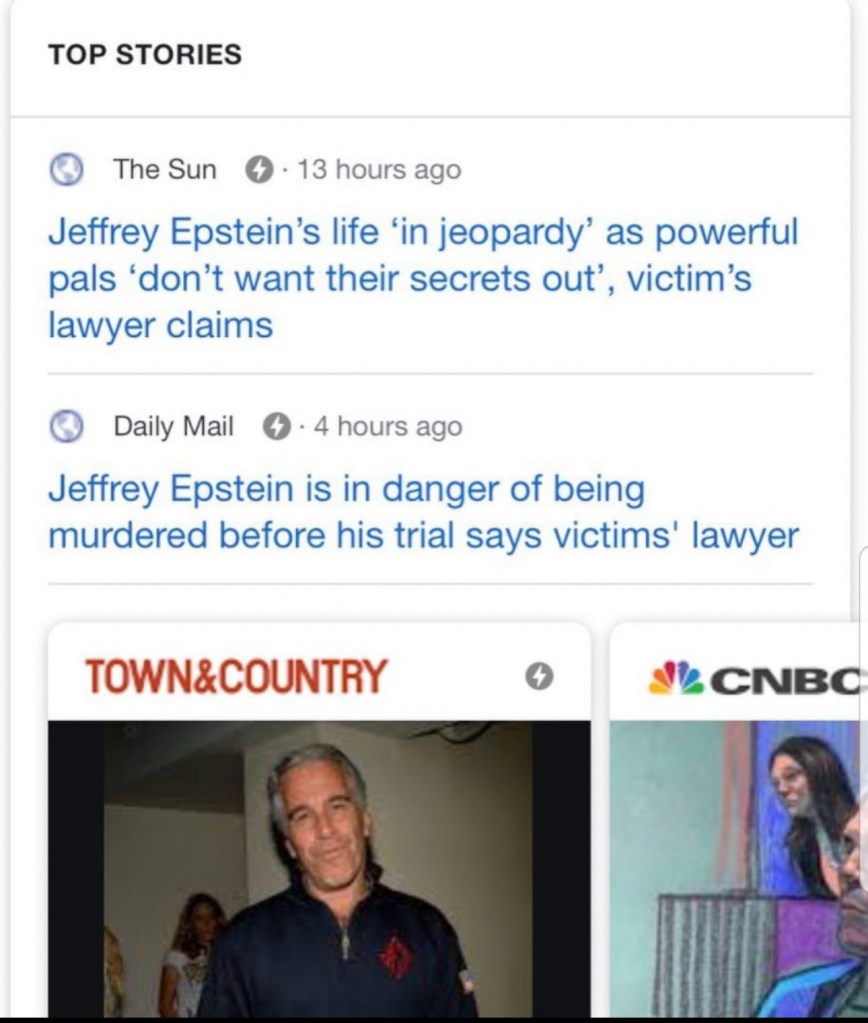Tap the person in the photo's background

[x=192, y=950]
